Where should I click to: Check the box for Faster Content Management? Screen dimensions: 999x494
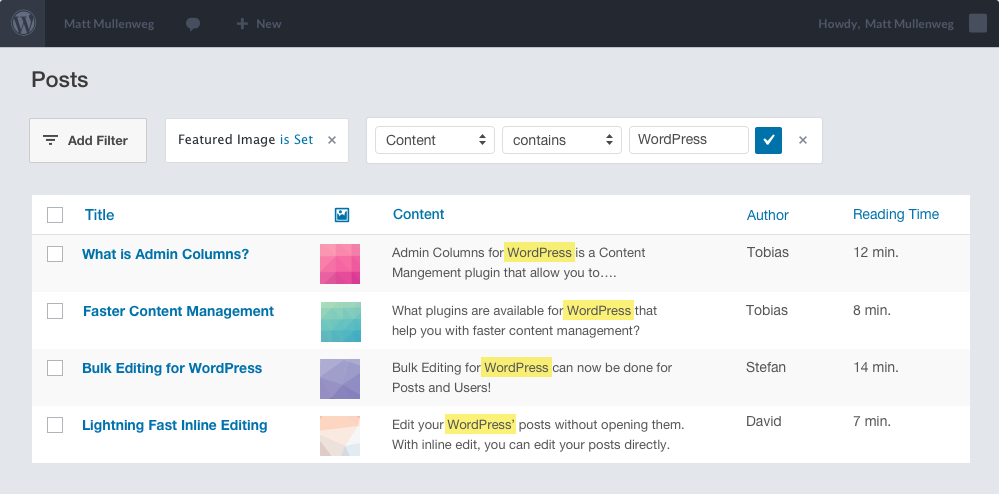[x=55, y=311]
